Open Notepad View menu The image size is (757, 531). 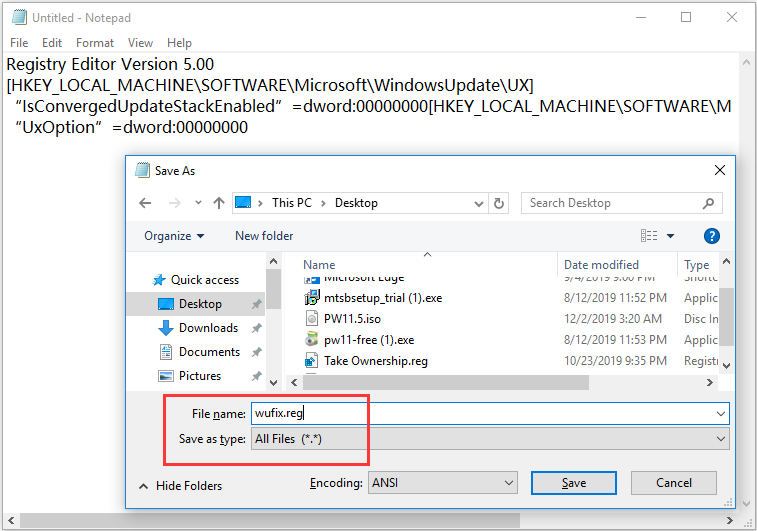coord(140,43)
